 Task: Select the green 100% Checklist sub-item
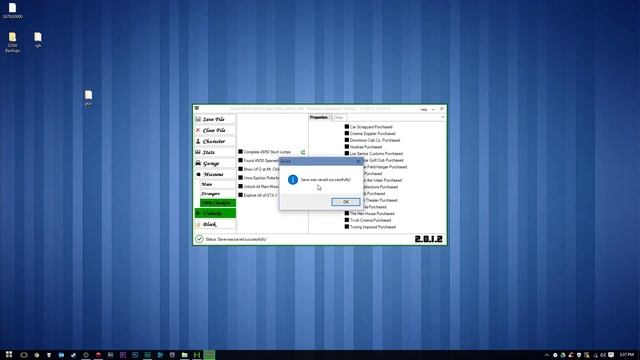pyautogui.click(x=218, y=203)
